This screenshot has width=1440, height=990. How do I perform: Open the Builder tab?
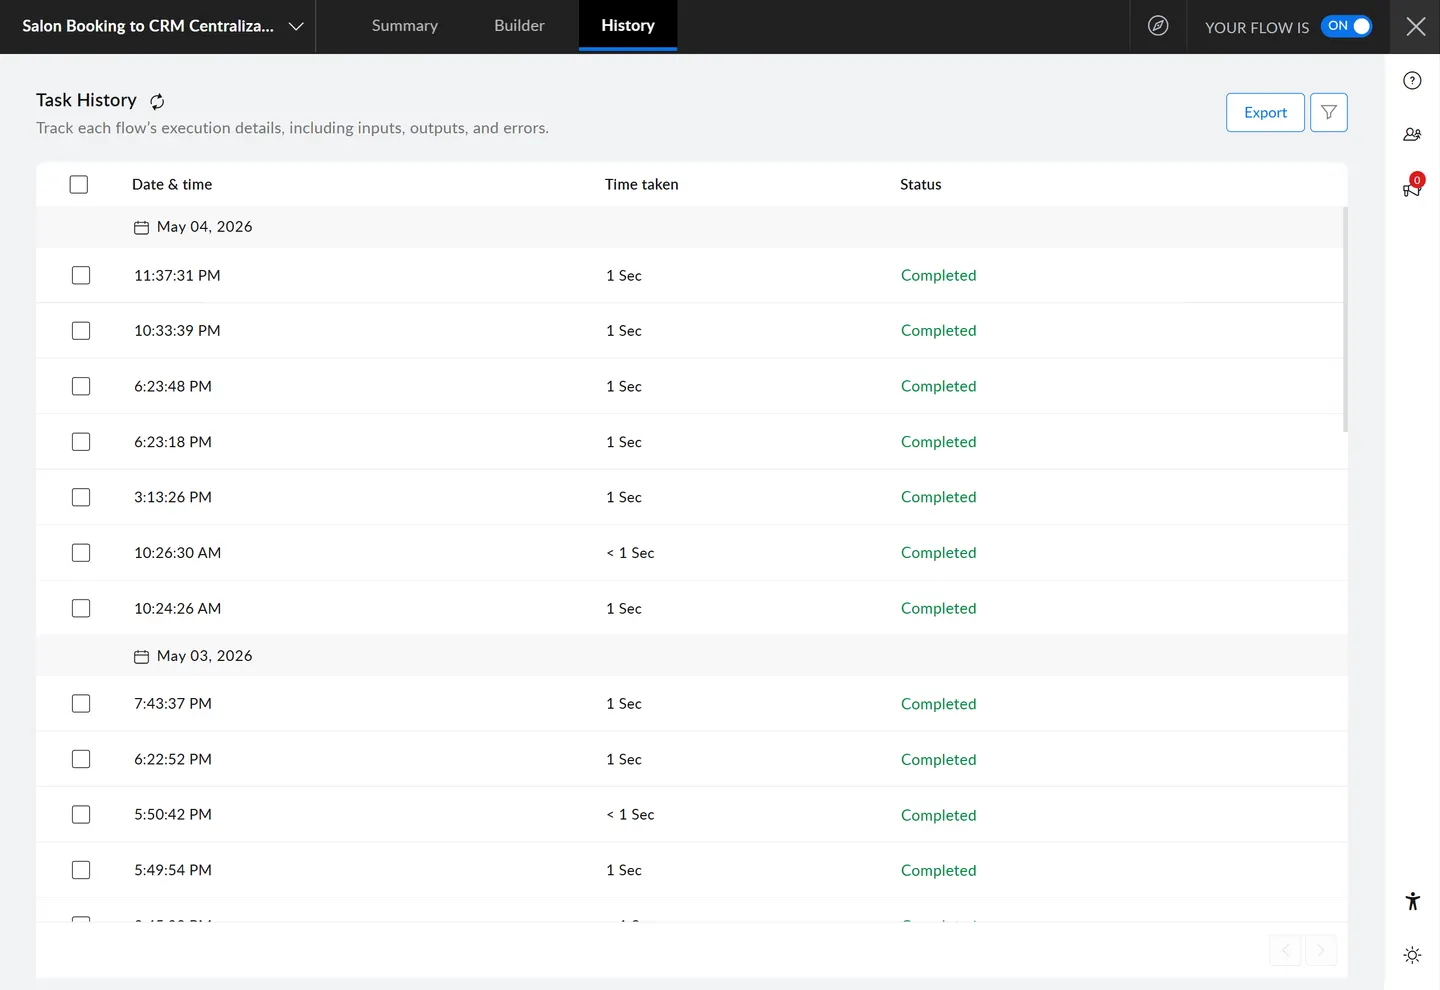[519, 26]
